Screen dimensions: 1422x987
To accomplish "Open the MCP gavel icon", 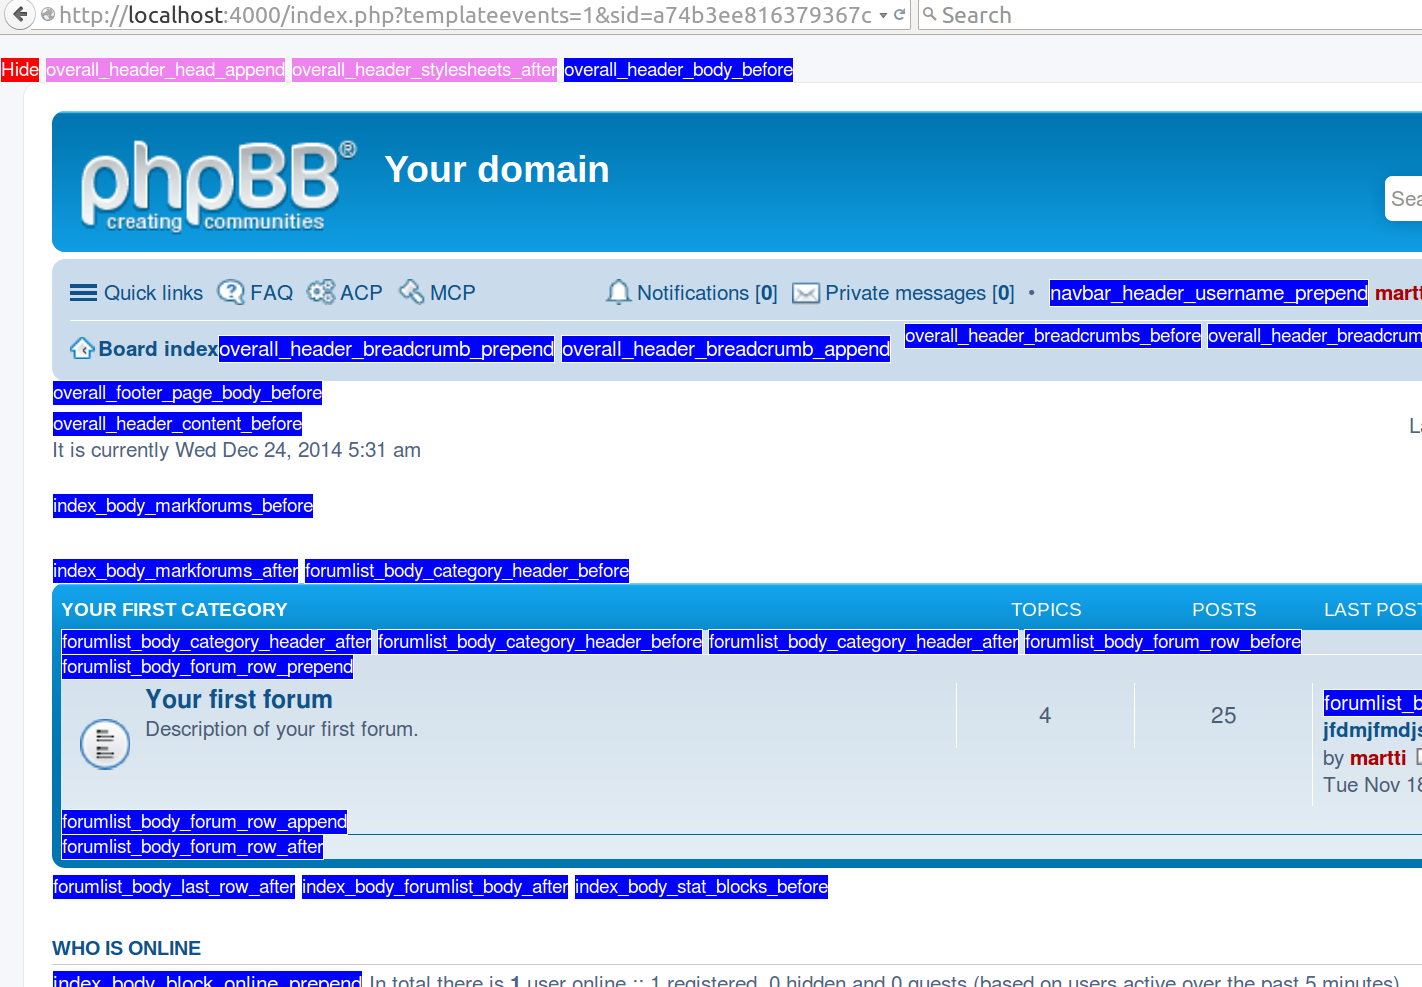I will pos(411,292).
